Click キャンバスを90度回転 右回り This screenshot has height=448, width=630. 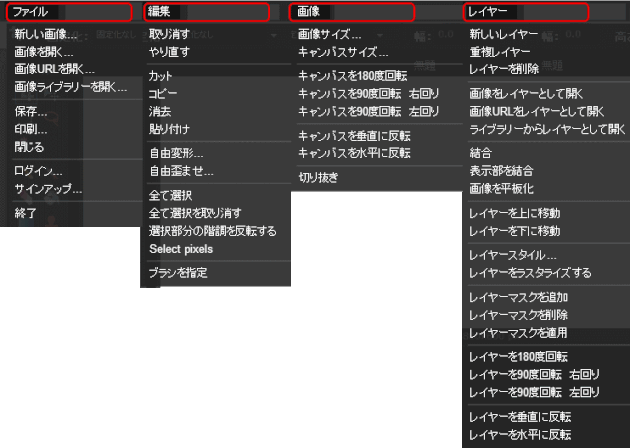[x=368, y=94]
